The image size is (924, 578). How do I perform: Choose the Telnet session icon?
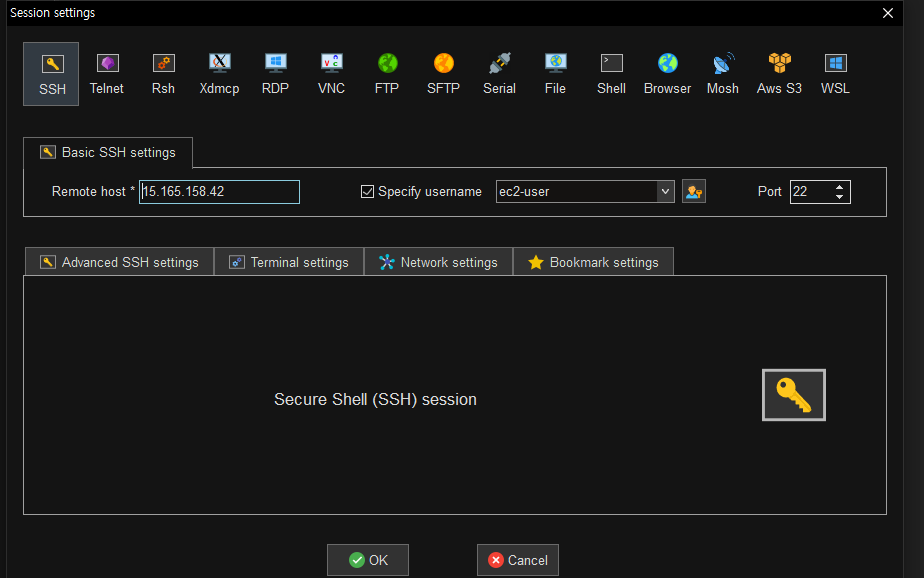(107, 74)
